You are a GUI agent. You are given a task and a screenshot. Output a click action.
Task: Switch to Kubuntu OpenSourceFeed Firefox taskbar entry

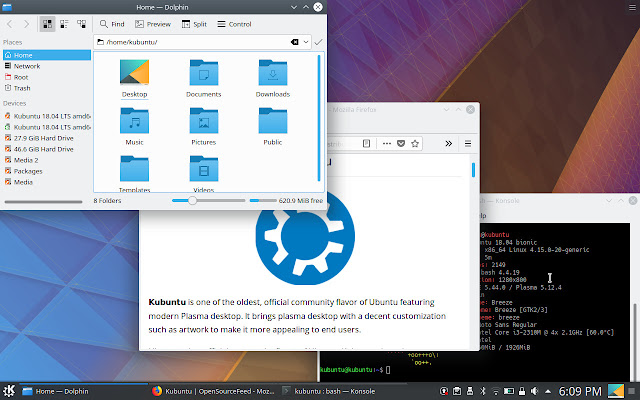click(213, 391)
